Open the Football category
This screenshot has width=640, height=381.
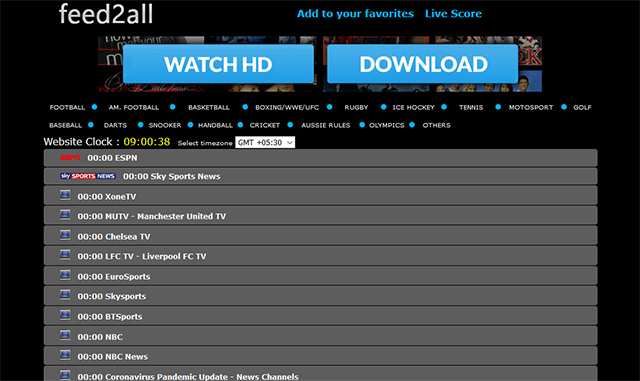(67, 107)
